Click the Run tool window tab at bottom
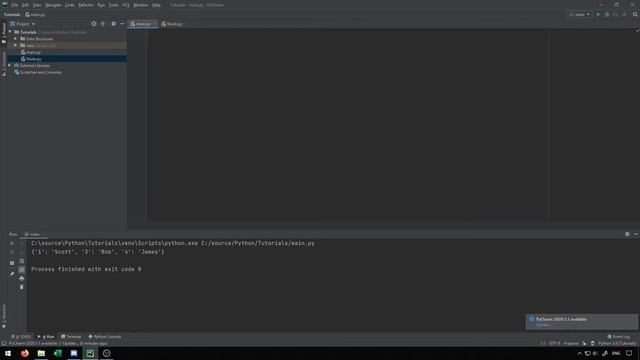 (x=46, y=337)
